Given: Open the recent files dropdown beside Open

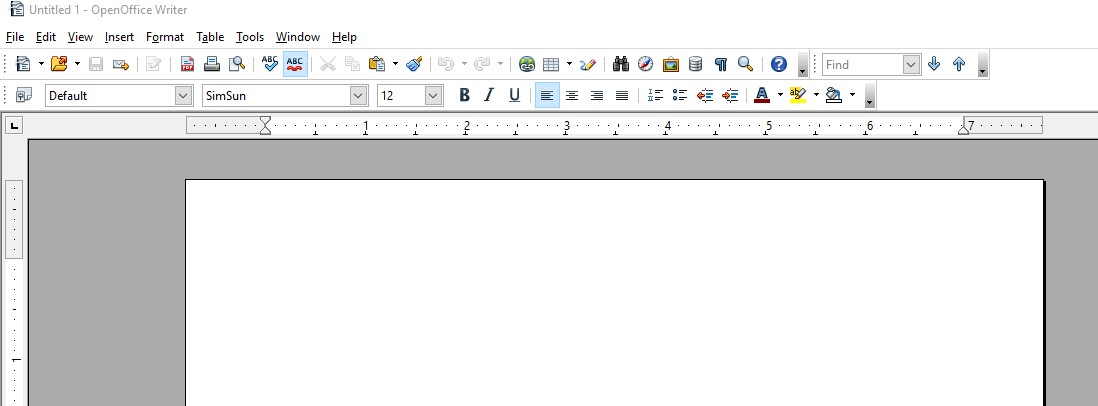Looking at the screenshot, I should point(77,64).
